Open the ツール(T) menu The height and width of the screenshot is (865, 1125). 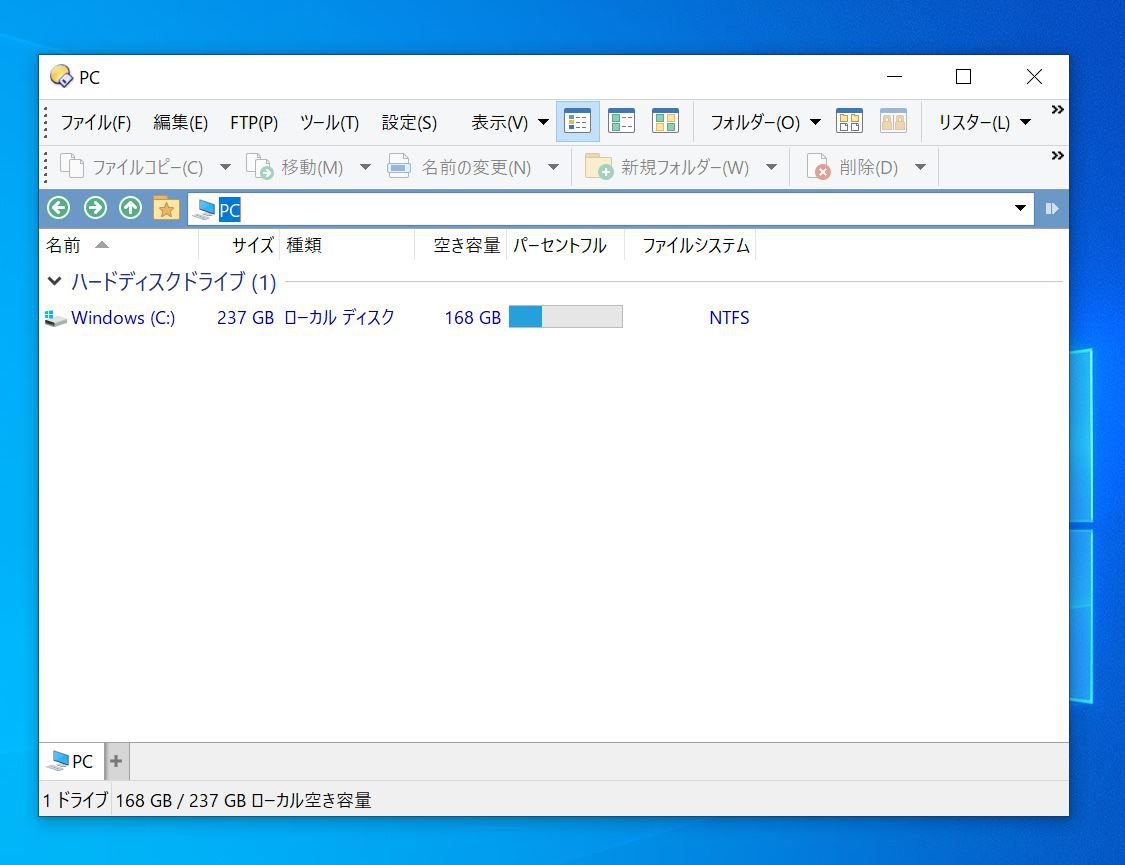coord(329,122)
